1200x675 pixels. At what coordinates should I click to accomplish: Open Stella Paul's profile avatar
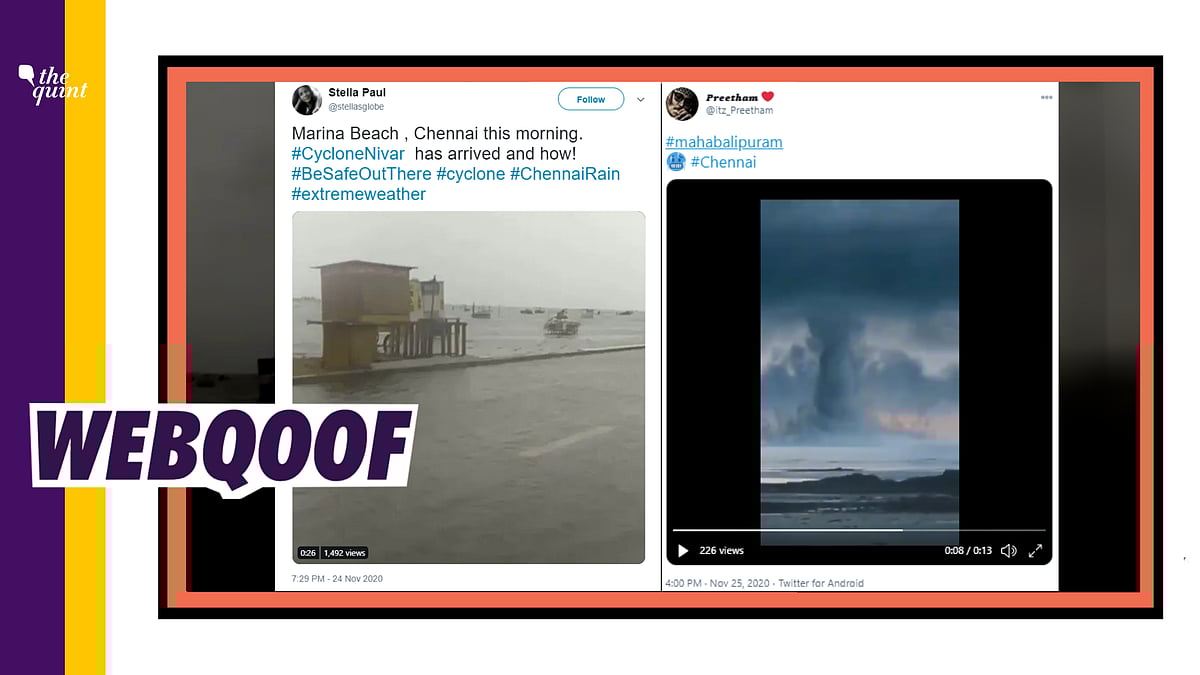(x=306, y=100)
